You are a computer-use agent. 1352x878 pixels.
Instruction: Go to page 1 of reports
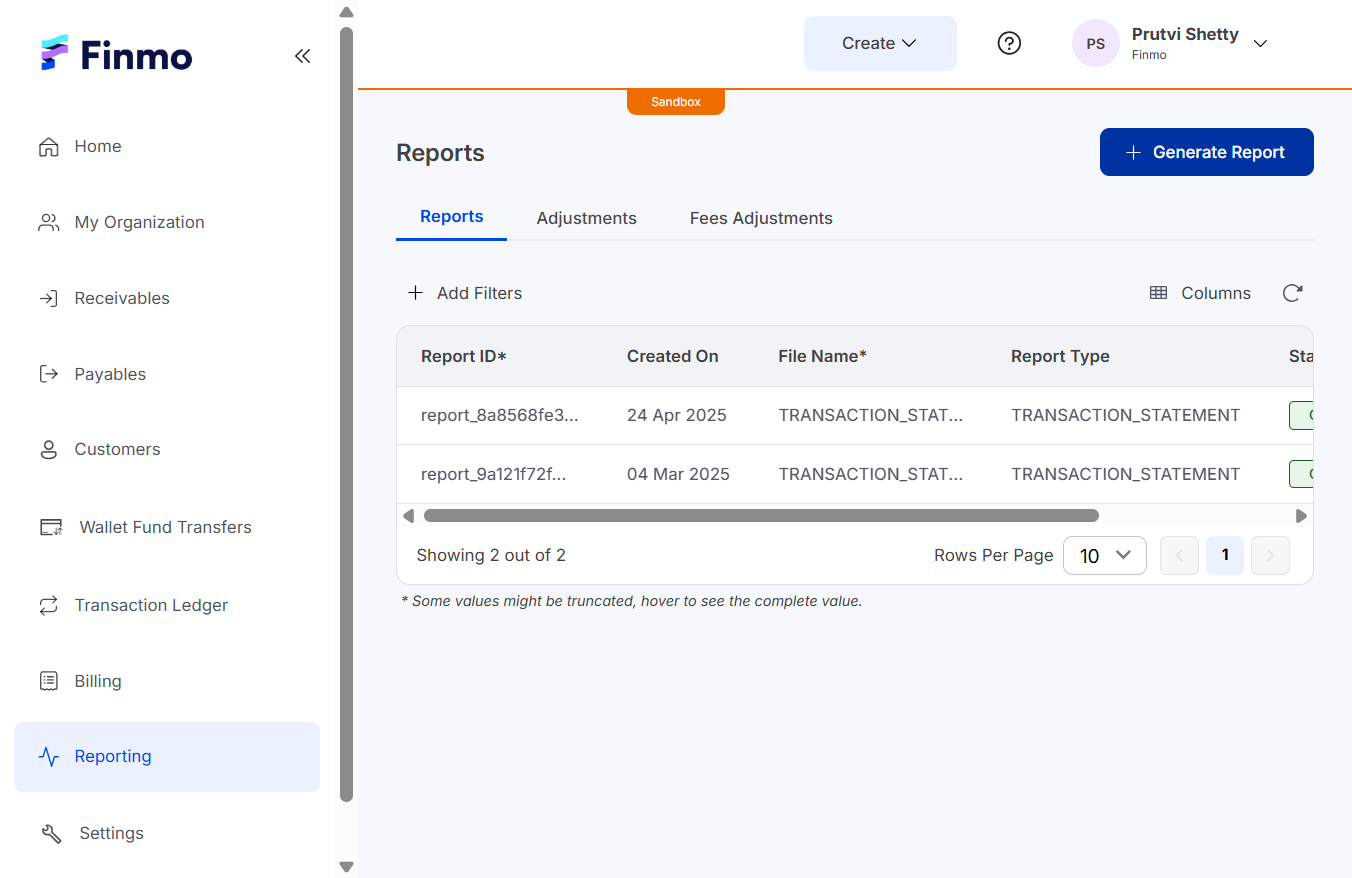click(1225, 555)
